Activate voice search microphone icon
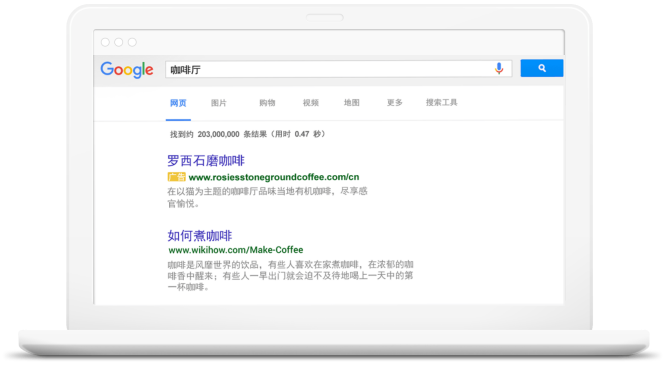 pyautogui.click(x=499, y=68)
